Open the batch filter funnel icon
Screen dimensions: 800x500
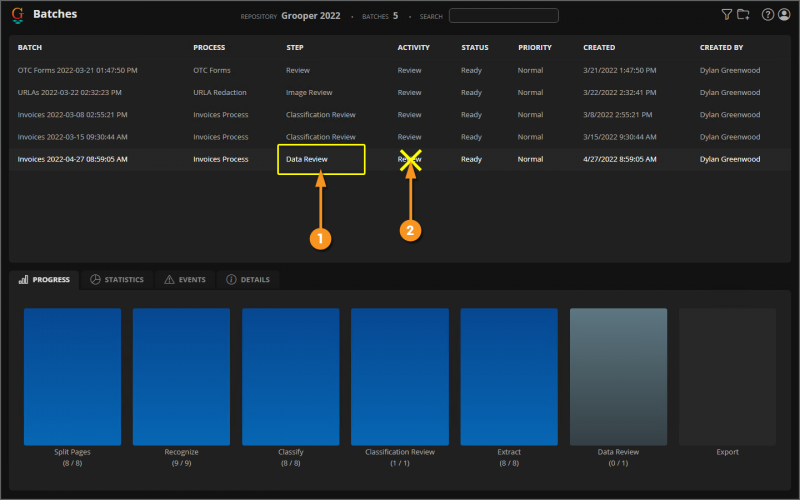tap(727, 15)
